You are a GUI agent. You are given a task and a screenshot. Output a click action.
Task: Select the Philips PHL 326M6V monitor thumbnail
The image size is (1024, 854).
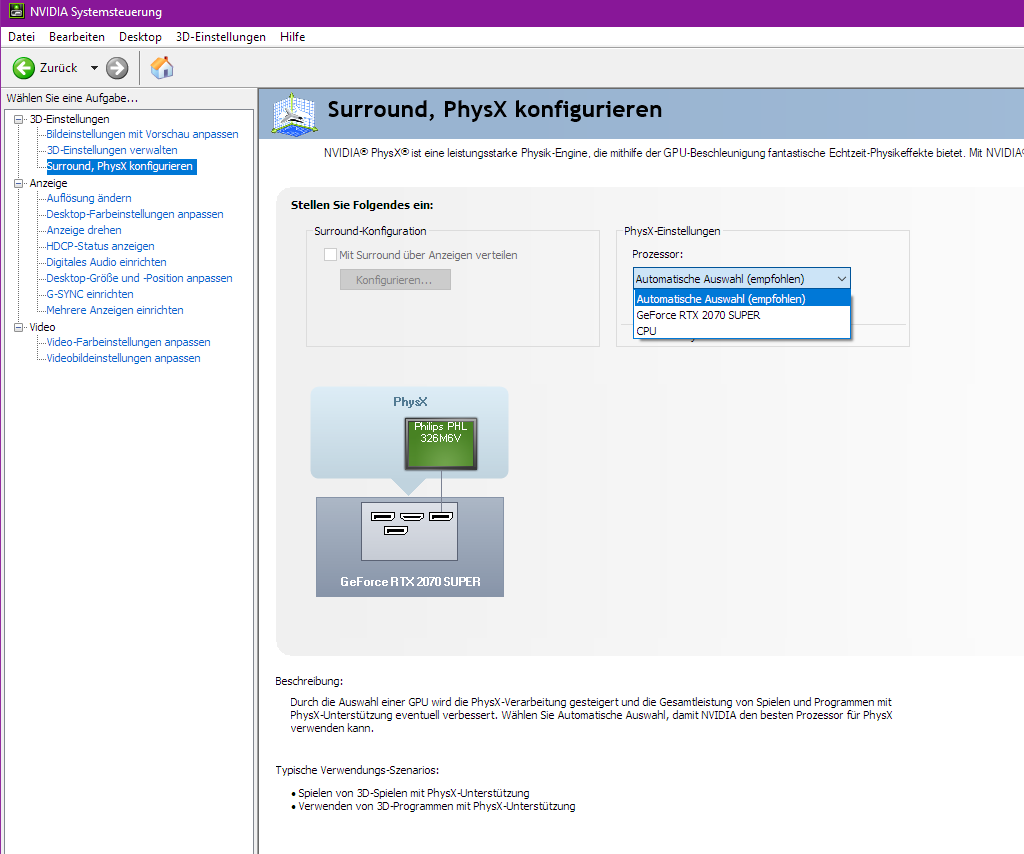tap(441, 444)
